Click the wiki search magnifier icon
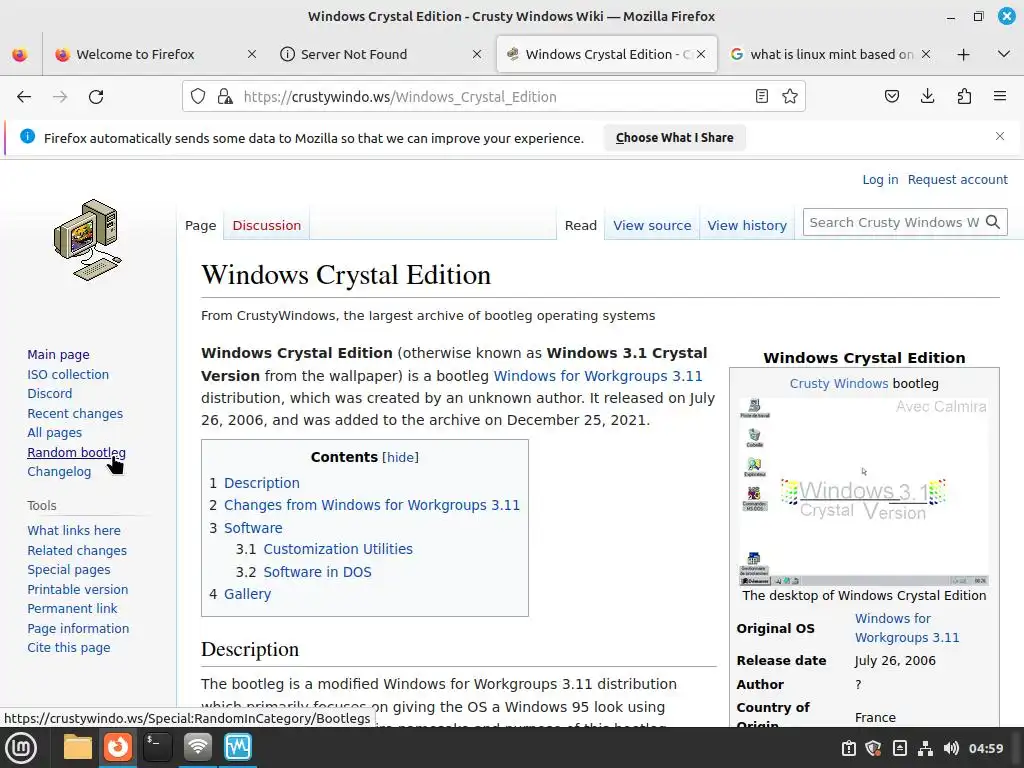The height and width of the screenshot is (768, 1024). coord(993,222)
